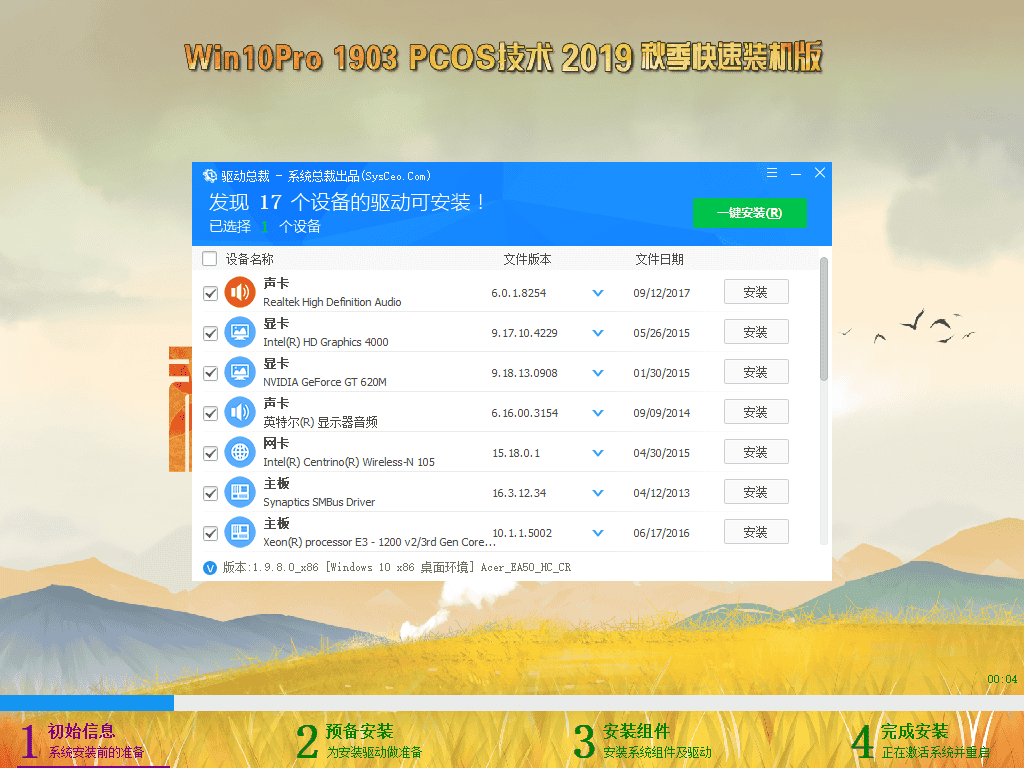Click file date 06/17/2016
Viewport: 1024px width, 768px height.
(662, 533)
